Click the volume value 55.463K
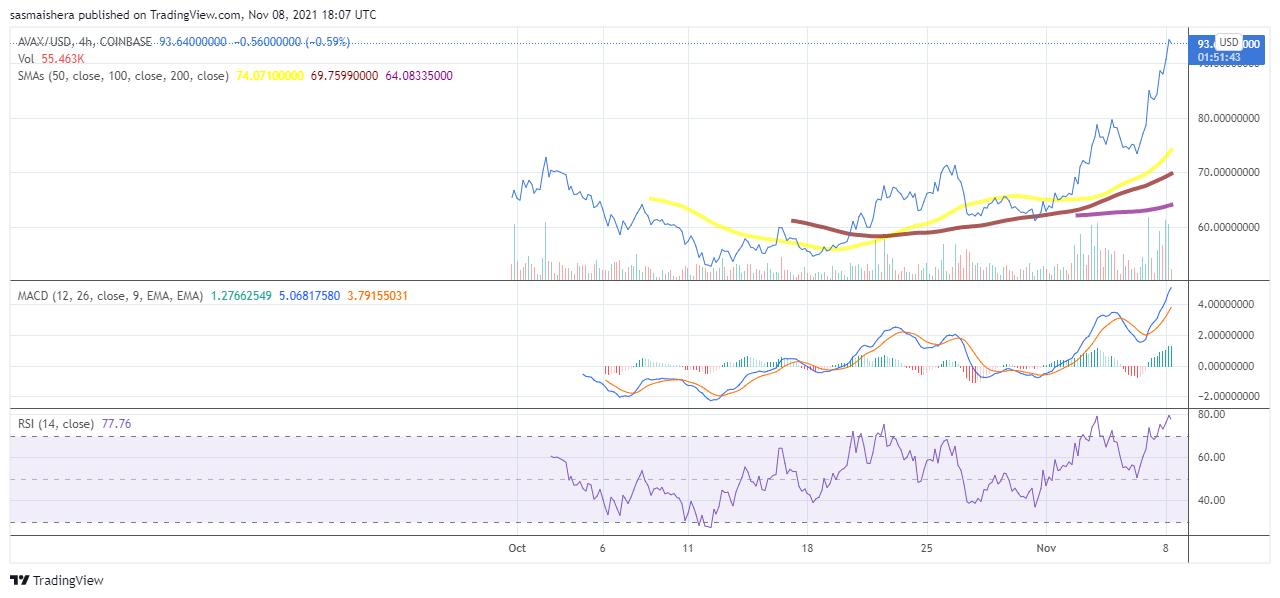Screen dimensions: 1280x598 coord(62,59)
